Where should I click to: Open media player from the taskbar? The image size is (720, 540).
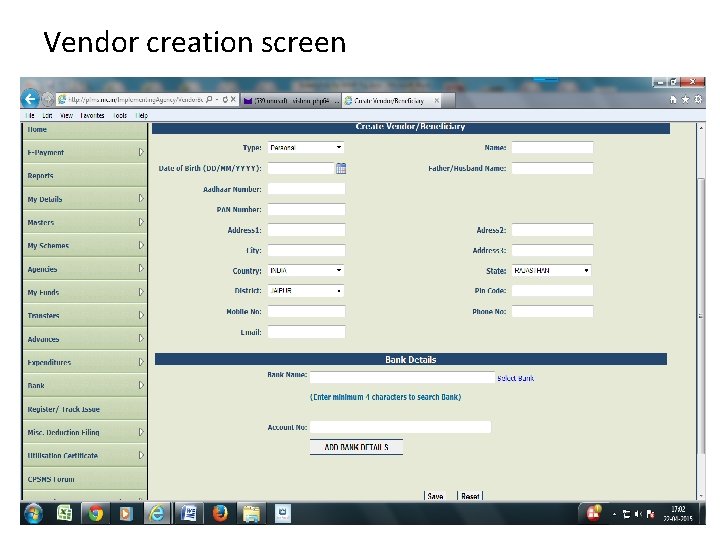click(125, 513)
